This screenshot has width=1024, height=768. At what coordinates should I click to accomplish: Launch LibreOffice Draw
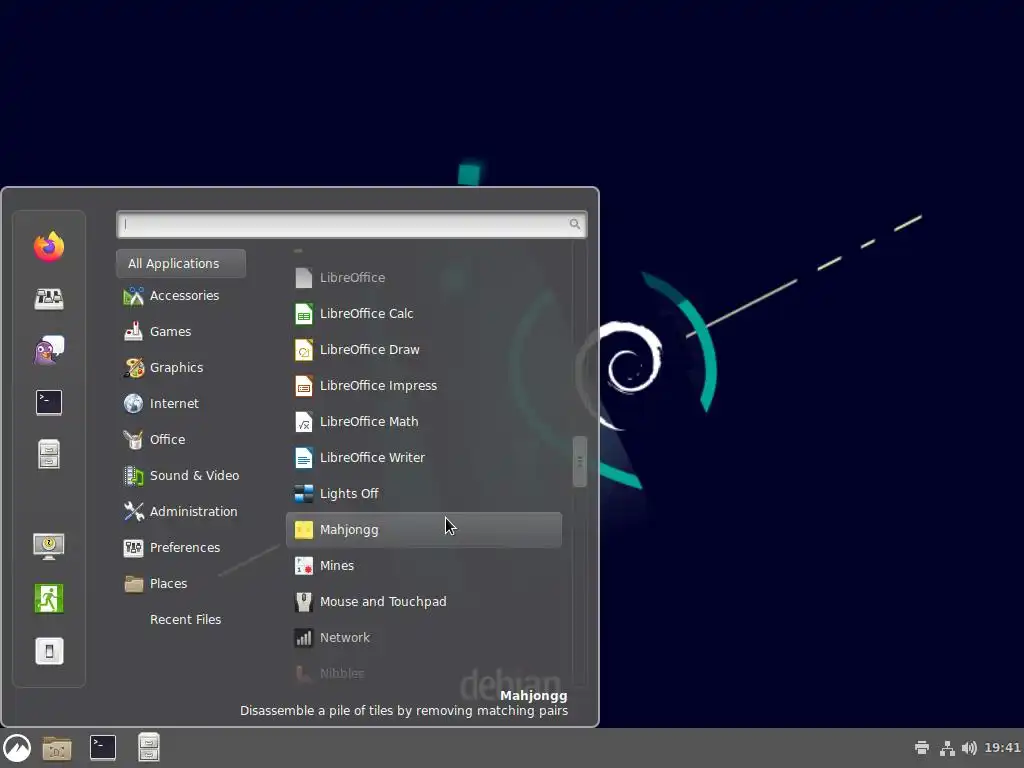pyautogui.click(x=424, y=349)
